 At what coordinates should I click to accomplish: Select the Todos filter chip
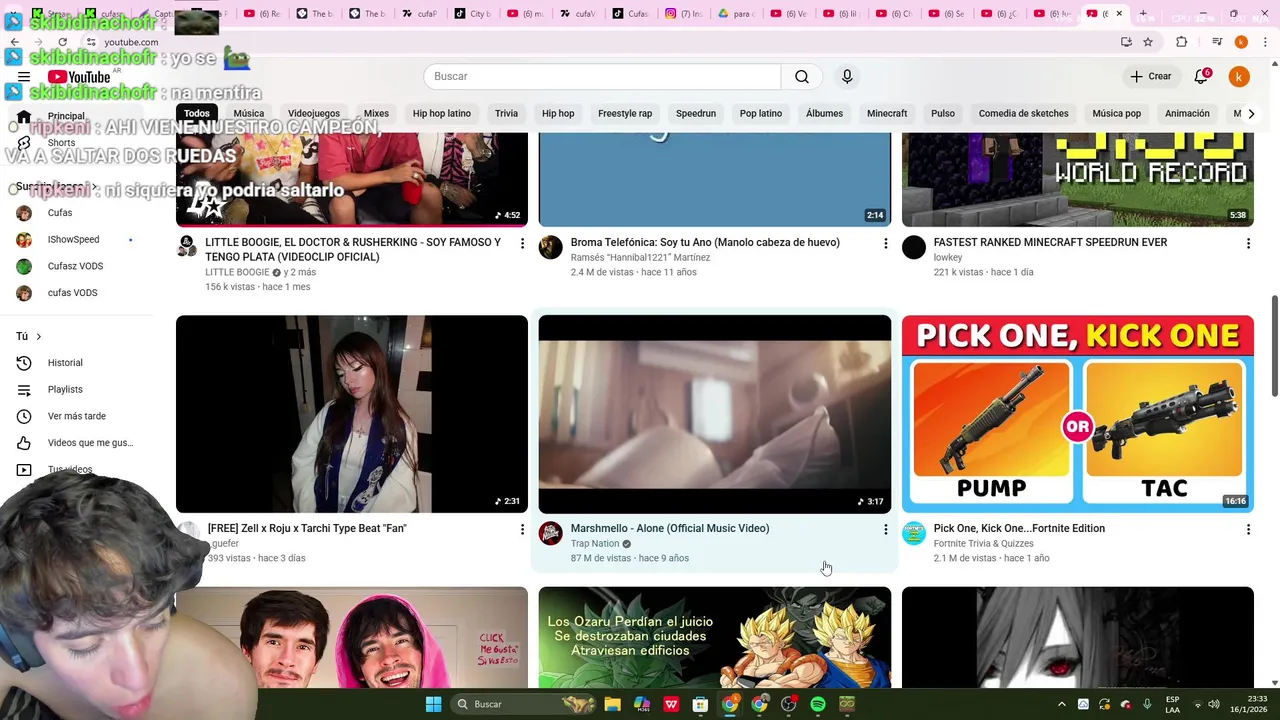197,114
